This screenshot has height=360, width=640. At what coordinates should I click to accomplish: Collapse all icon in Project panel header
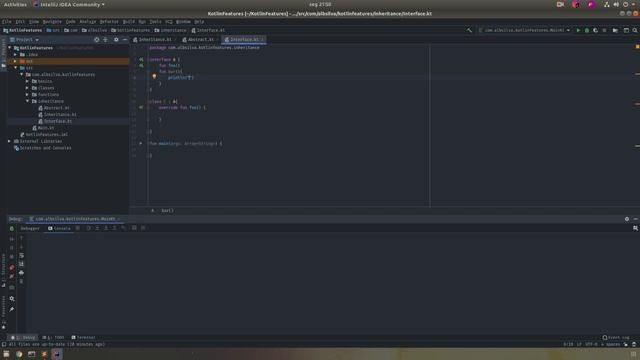106,40
